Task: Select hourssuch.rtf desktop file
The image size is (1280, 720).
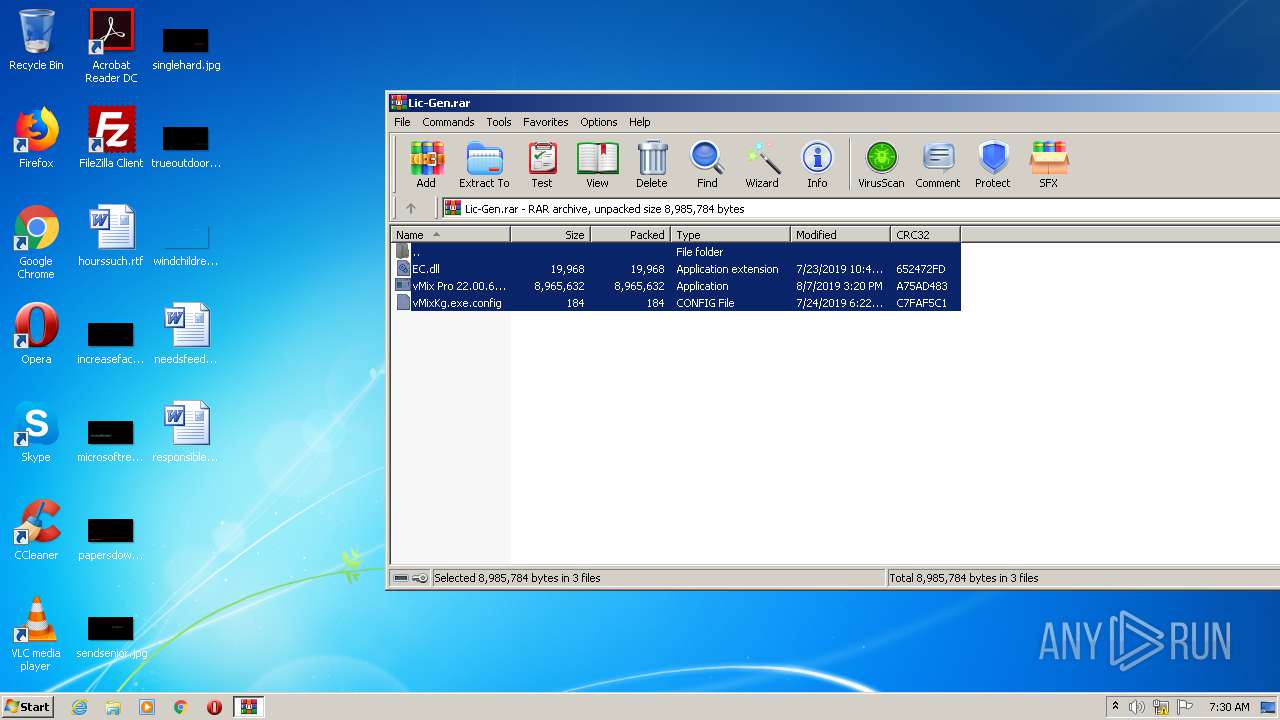Action: pos(111,236)
